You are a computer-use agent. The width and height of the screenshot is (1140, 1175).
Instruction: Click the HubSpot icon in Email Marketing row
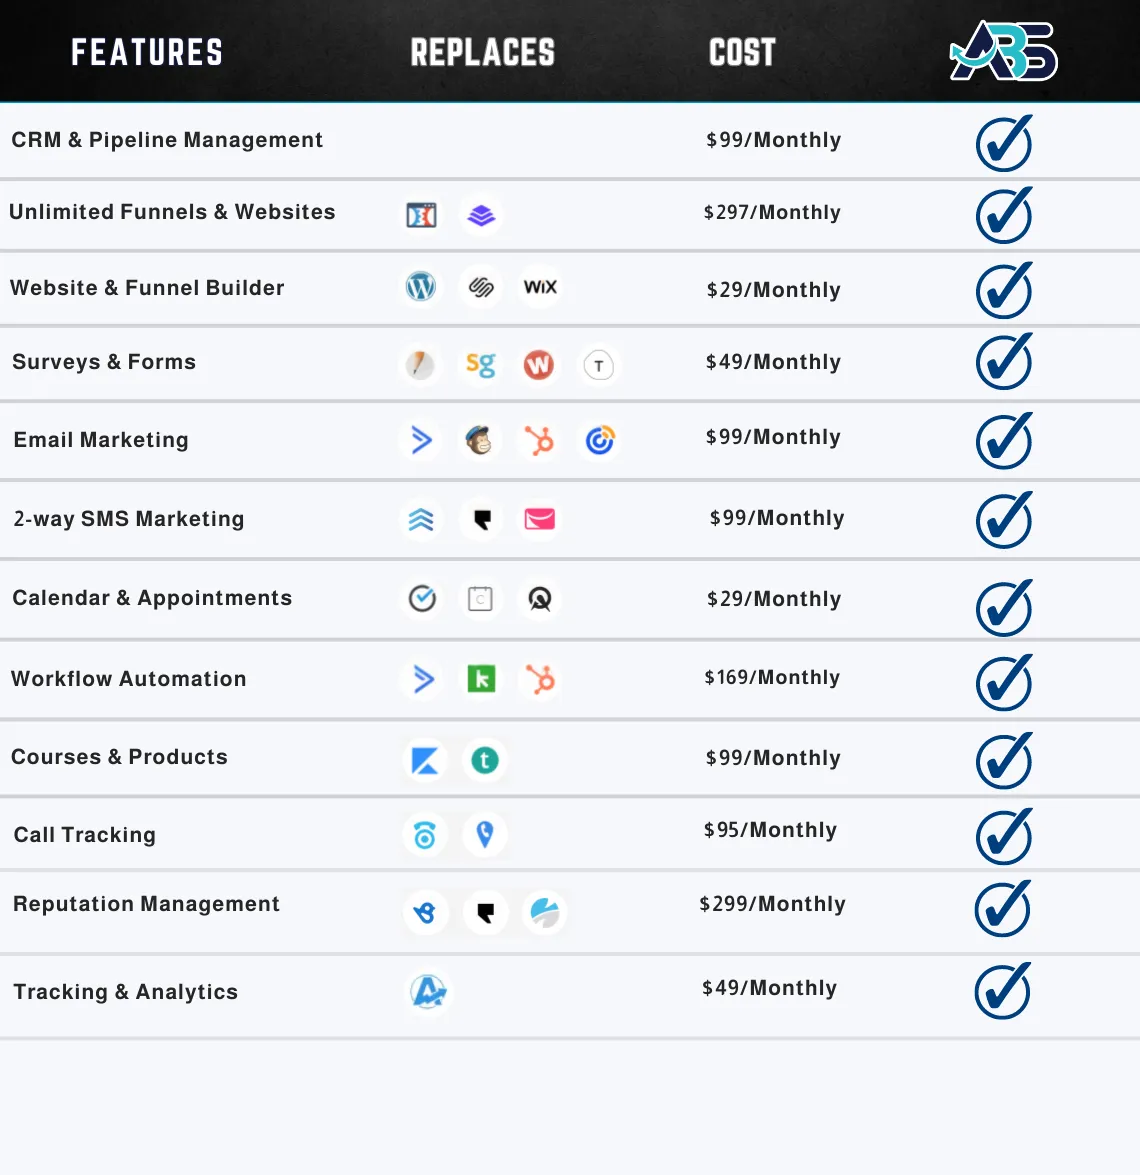(x=539, y=441)
